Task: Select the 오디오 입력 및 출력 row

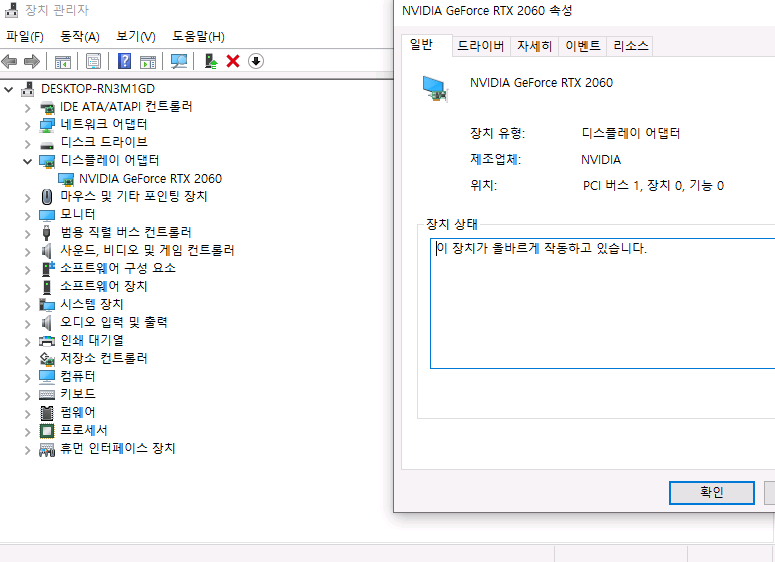Action: 114,322
